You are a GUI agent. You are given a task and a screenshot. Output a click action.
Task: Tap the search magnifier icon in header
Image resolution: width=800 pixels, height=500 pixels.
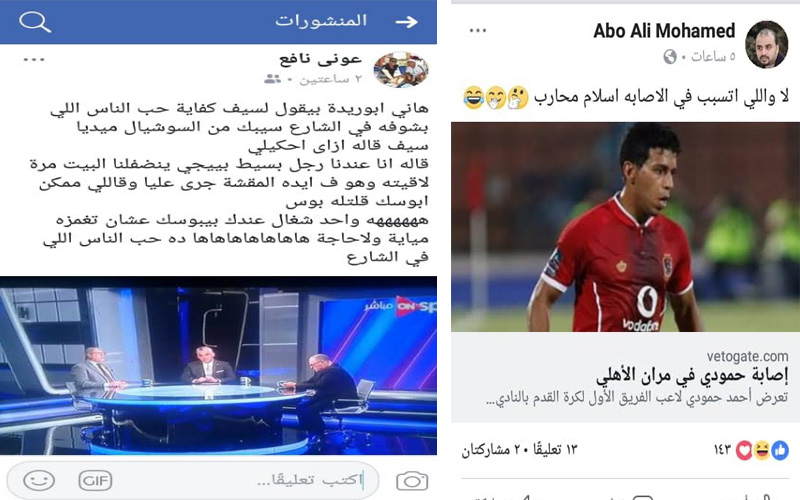coord(35,21)
